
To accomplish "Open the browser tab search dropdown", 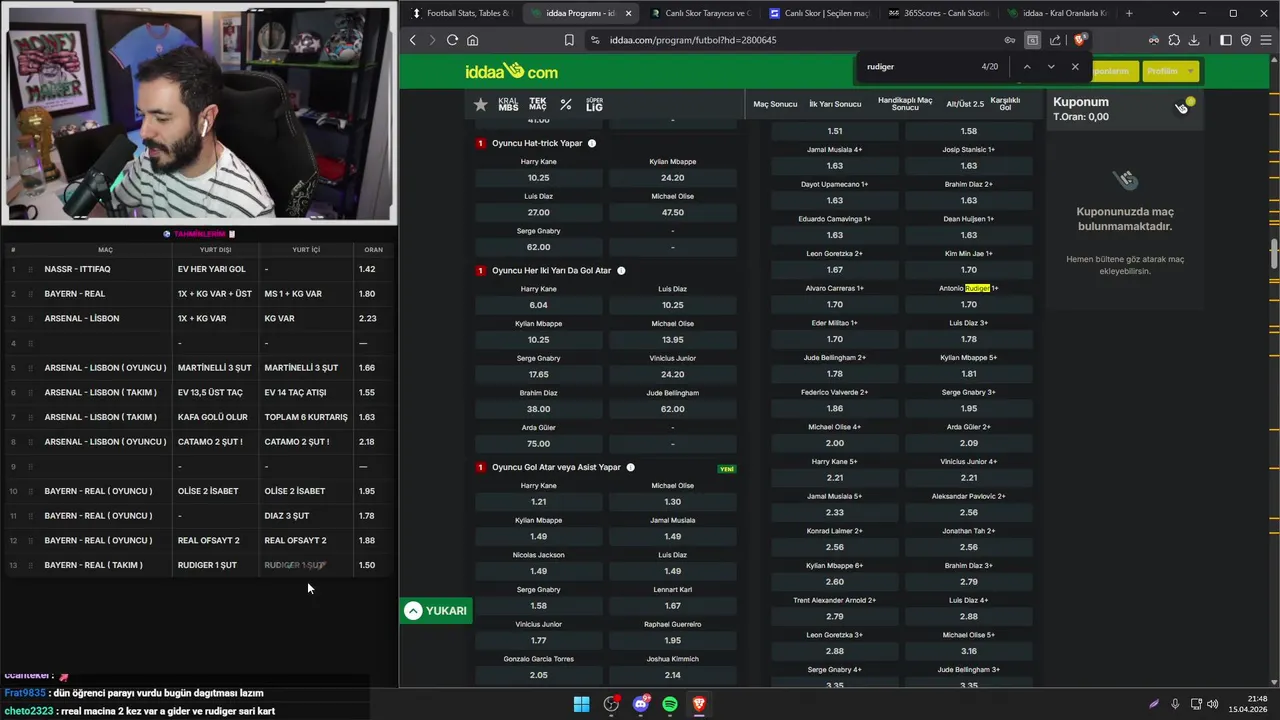I will pyautogui.click(x=1176, y=13).
